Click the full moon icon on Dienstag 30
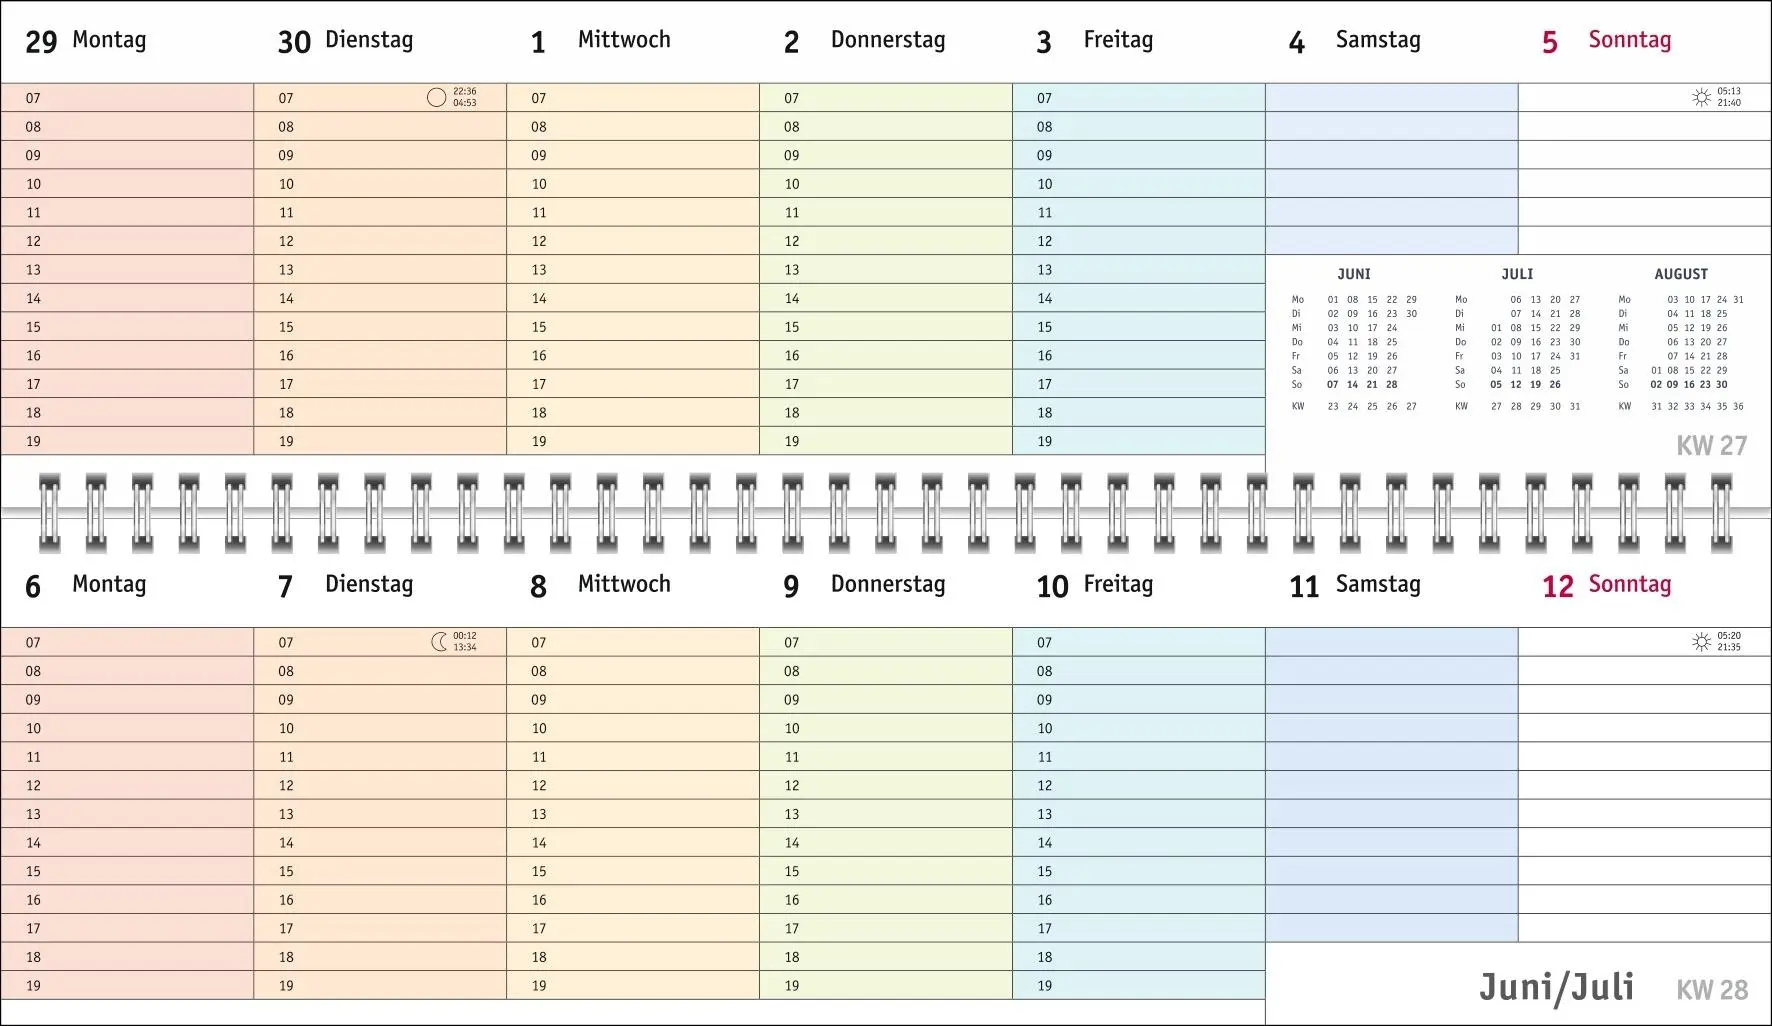The height and width of the screenshot is (1026, 1772). coord(436,97)
